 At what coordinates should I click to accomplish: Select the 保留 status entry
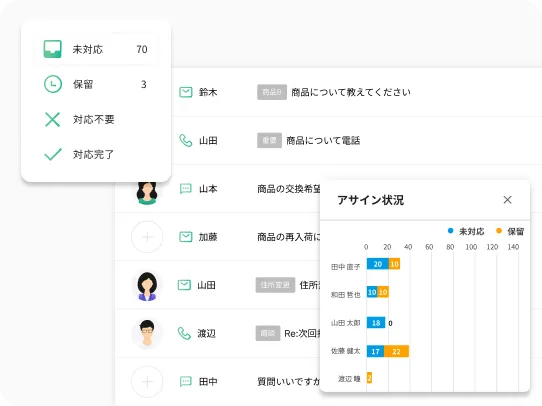(96, 84)
